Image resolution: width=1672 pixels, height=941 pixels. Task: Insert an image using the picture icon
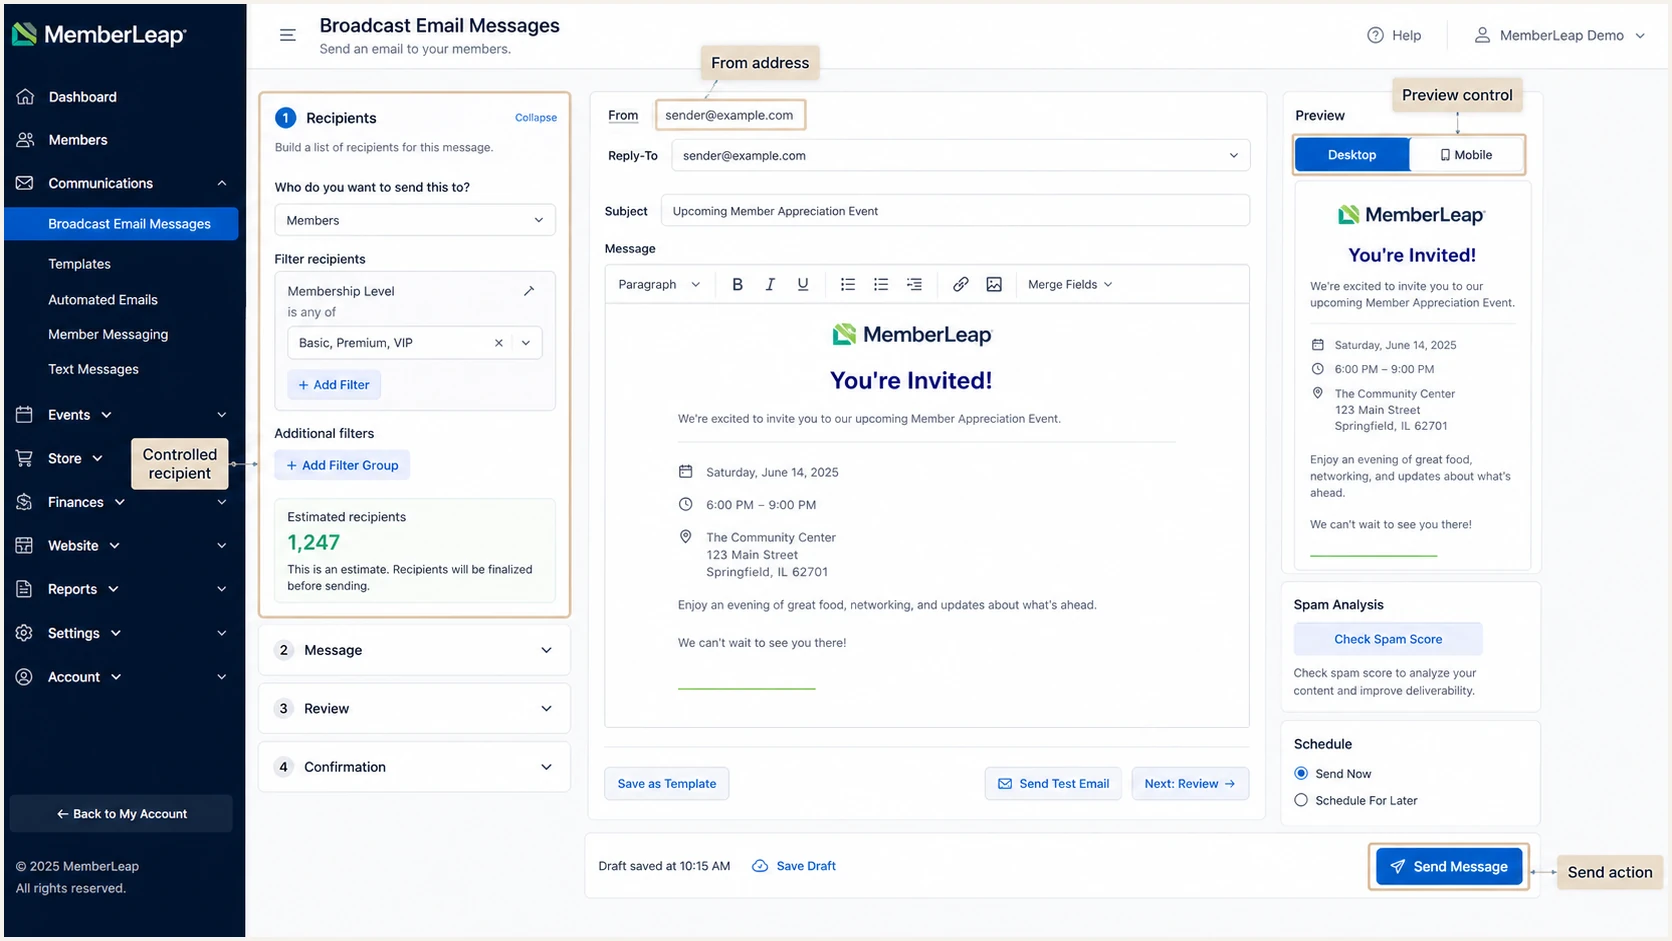tap(994, 285)
